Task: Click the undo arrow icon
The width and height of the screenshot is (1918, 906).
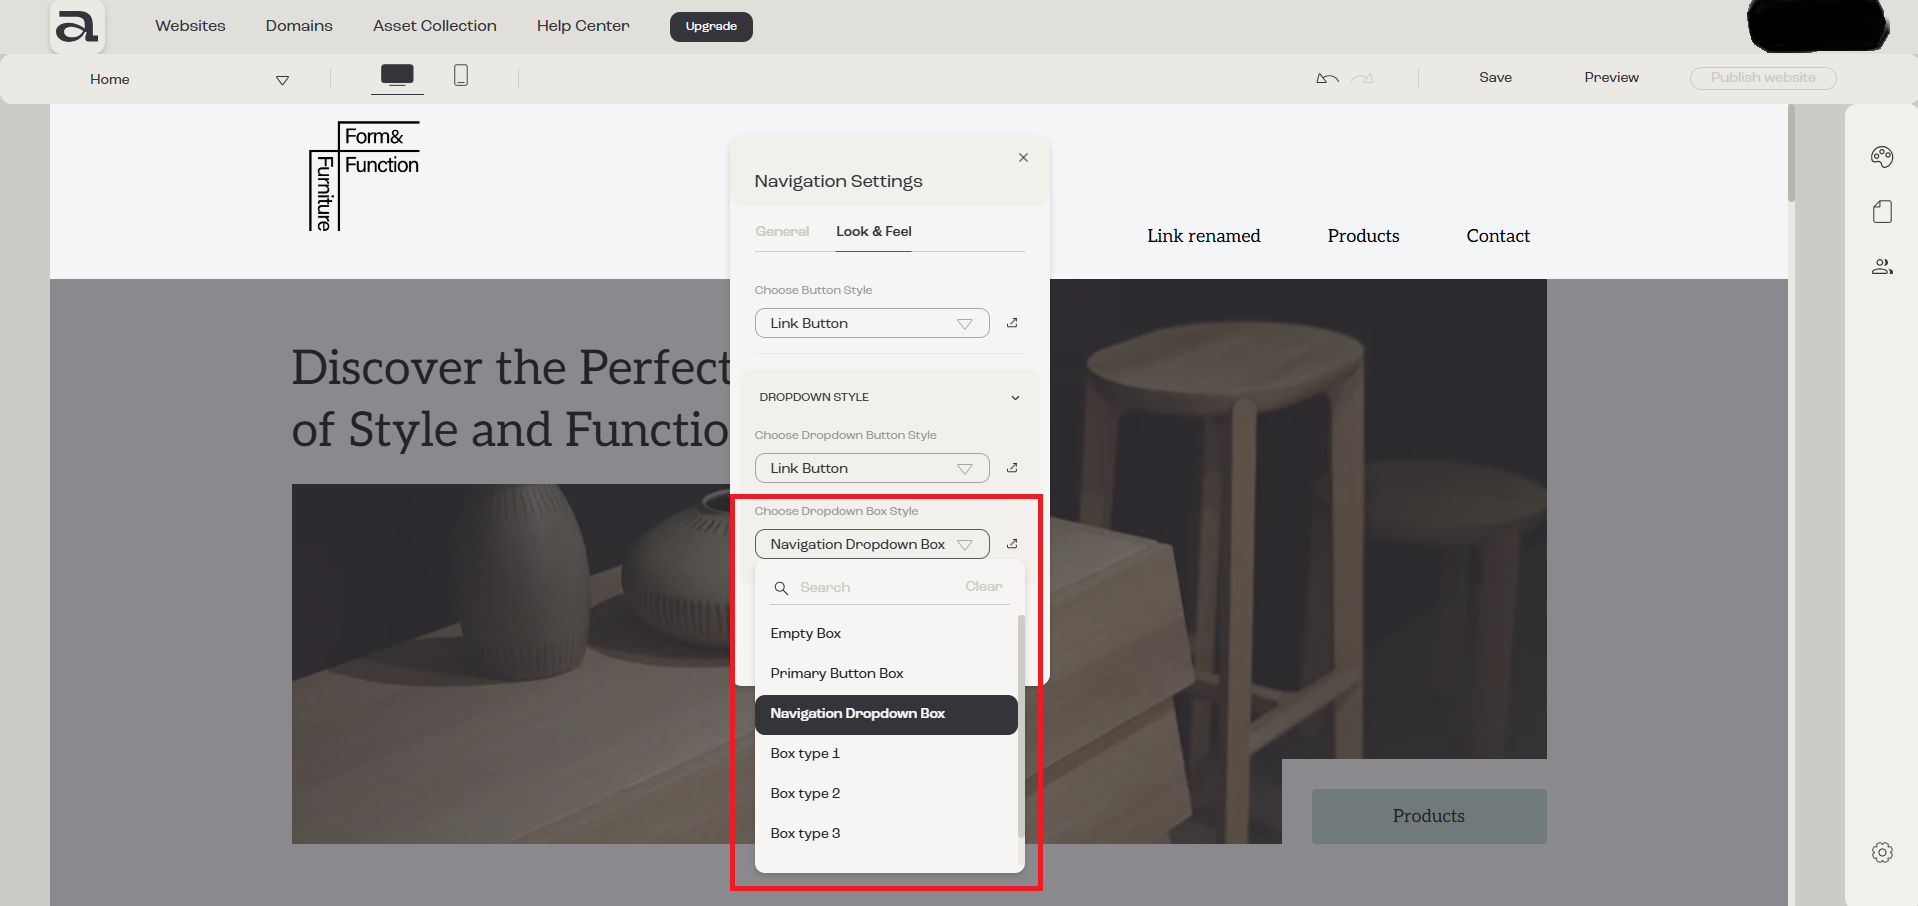Action: 1327,78
